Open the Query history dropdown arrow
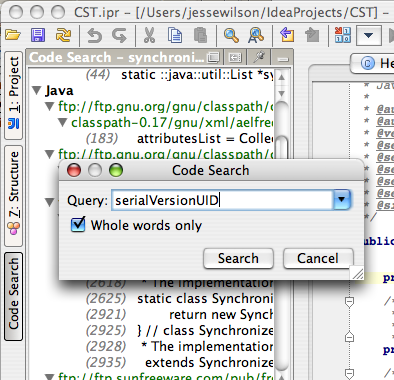This screenshot has height=380, width=394. tap(341, 200)
